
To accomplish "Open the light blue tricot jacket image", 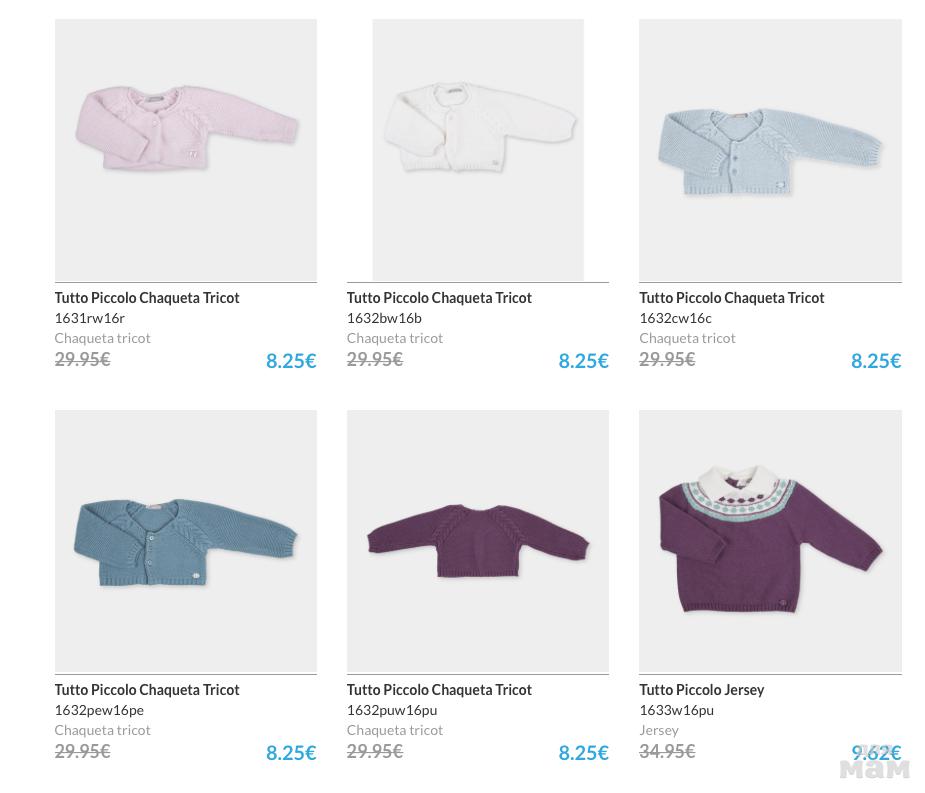I will click(x=770, y=150).
